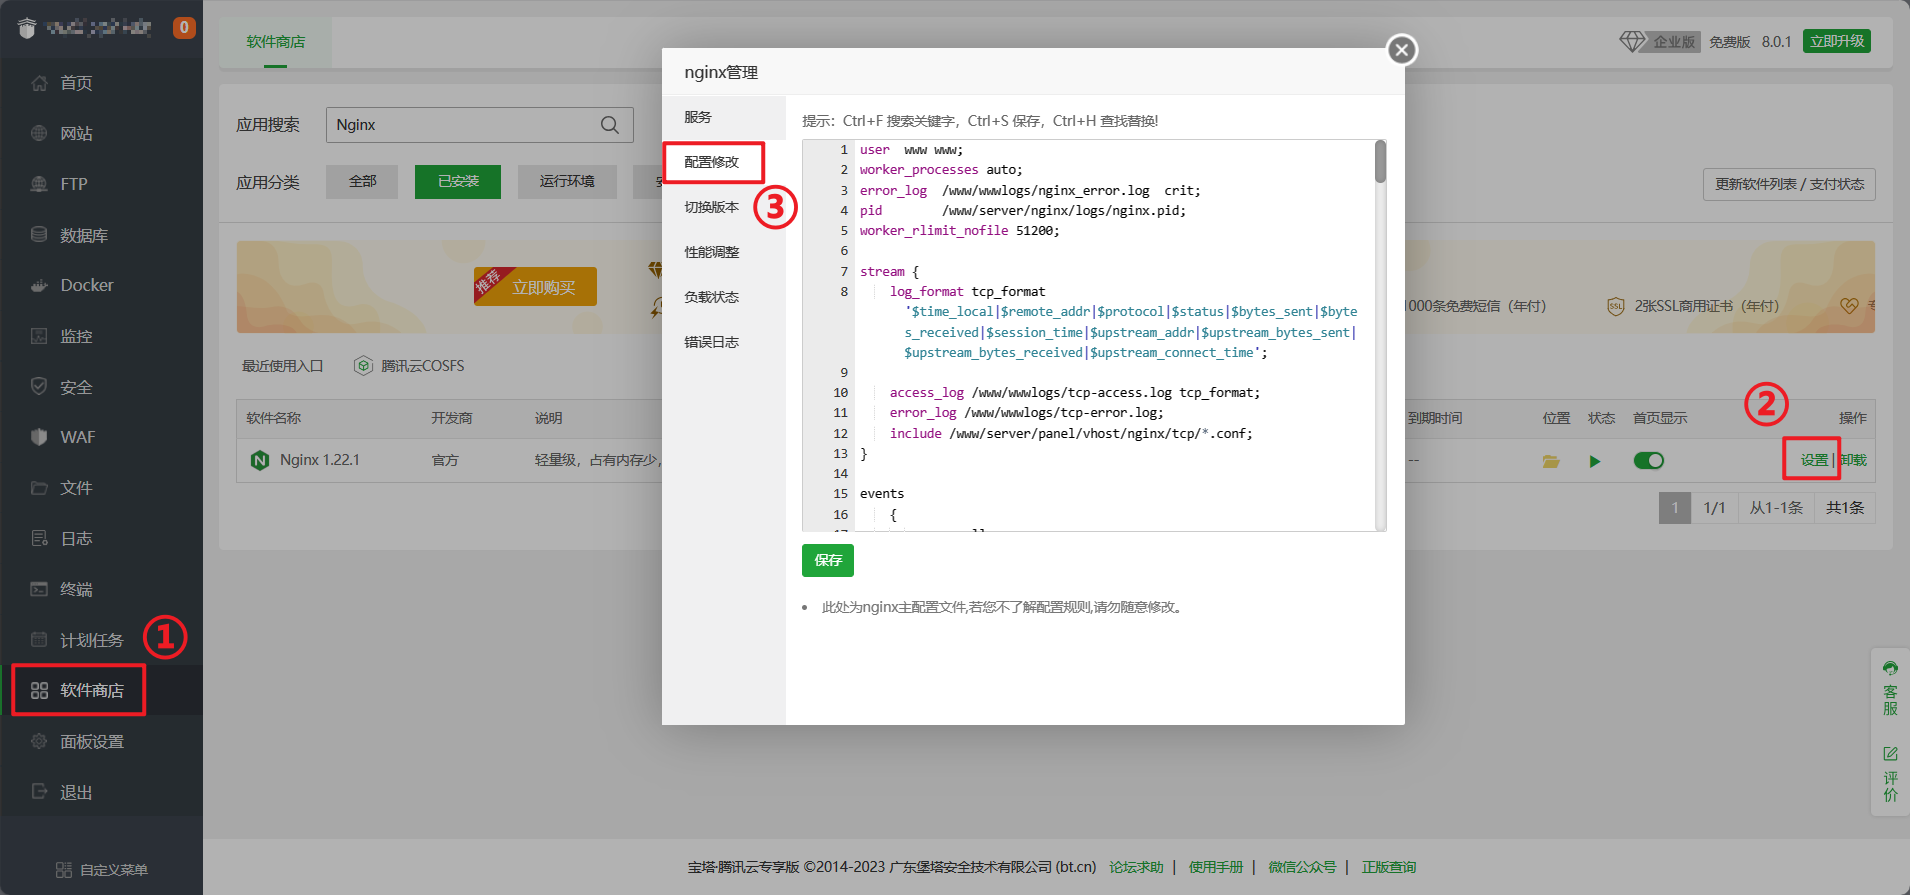The height and width of the screenshot is (895, 1910).
Task: Click the 应用搜索 input field
Action: (480, 125)
